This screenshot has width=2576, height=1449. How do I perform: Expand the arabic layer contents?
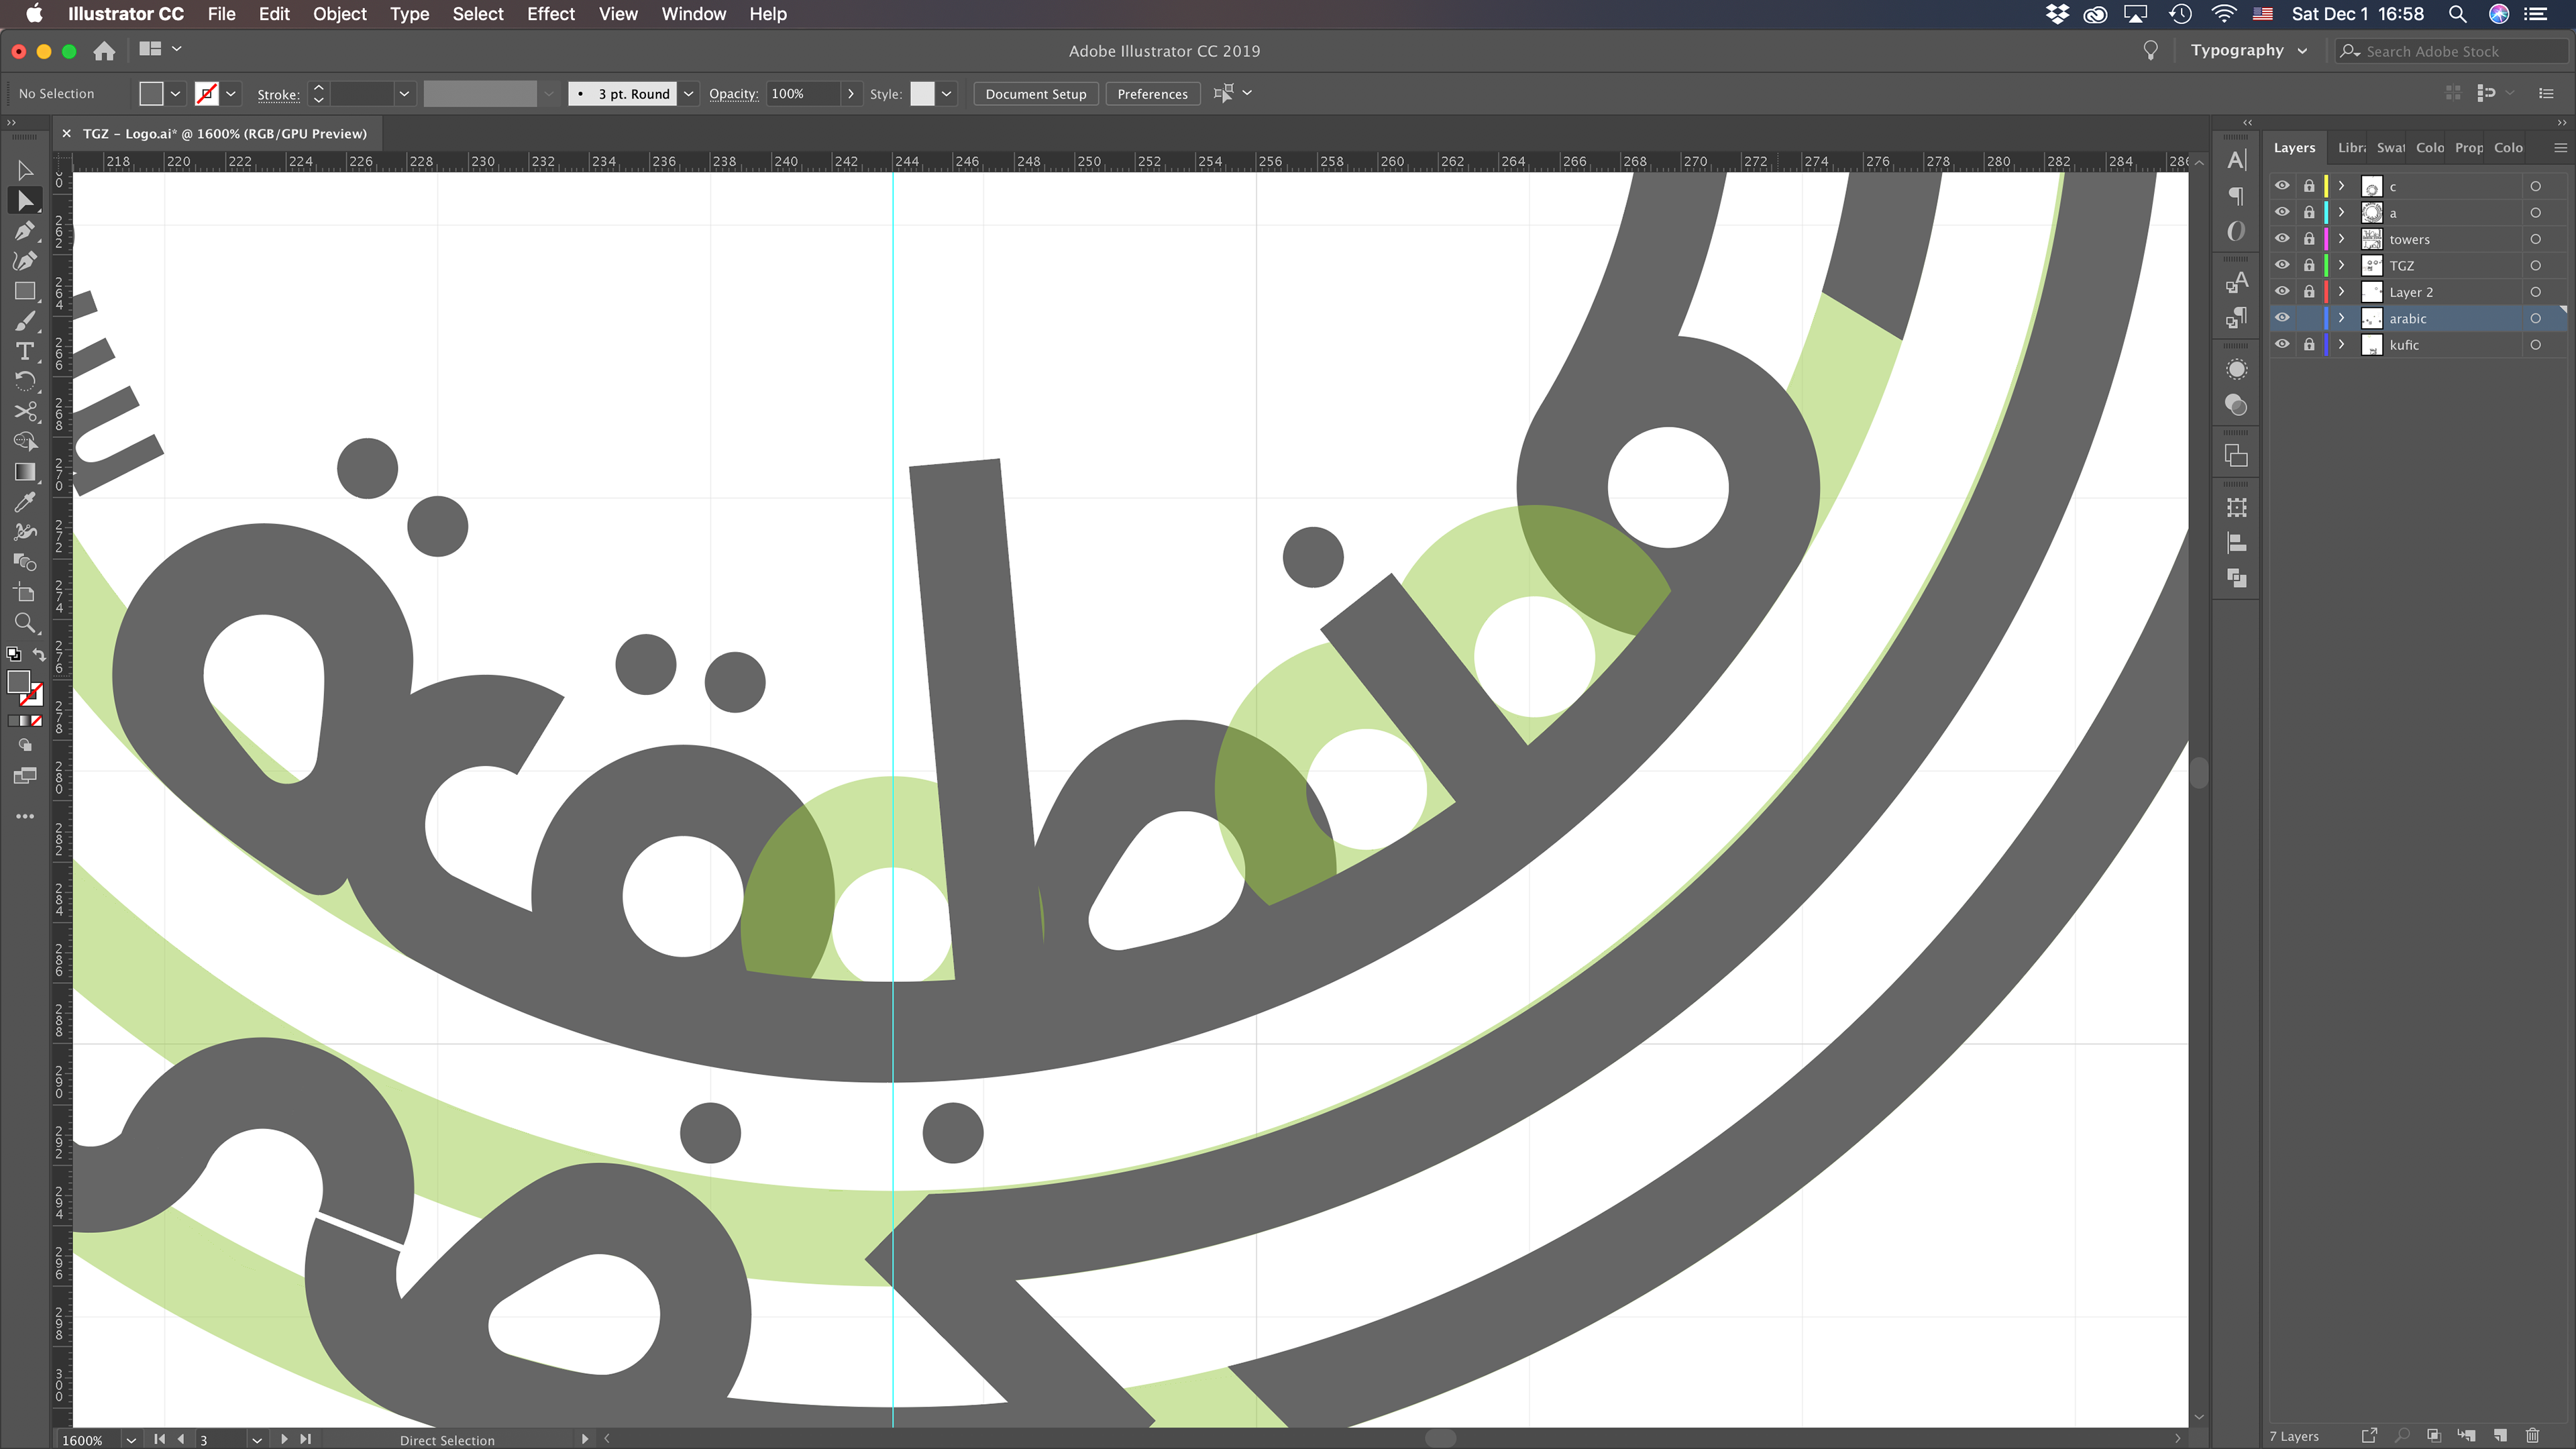coord(2341,318)
